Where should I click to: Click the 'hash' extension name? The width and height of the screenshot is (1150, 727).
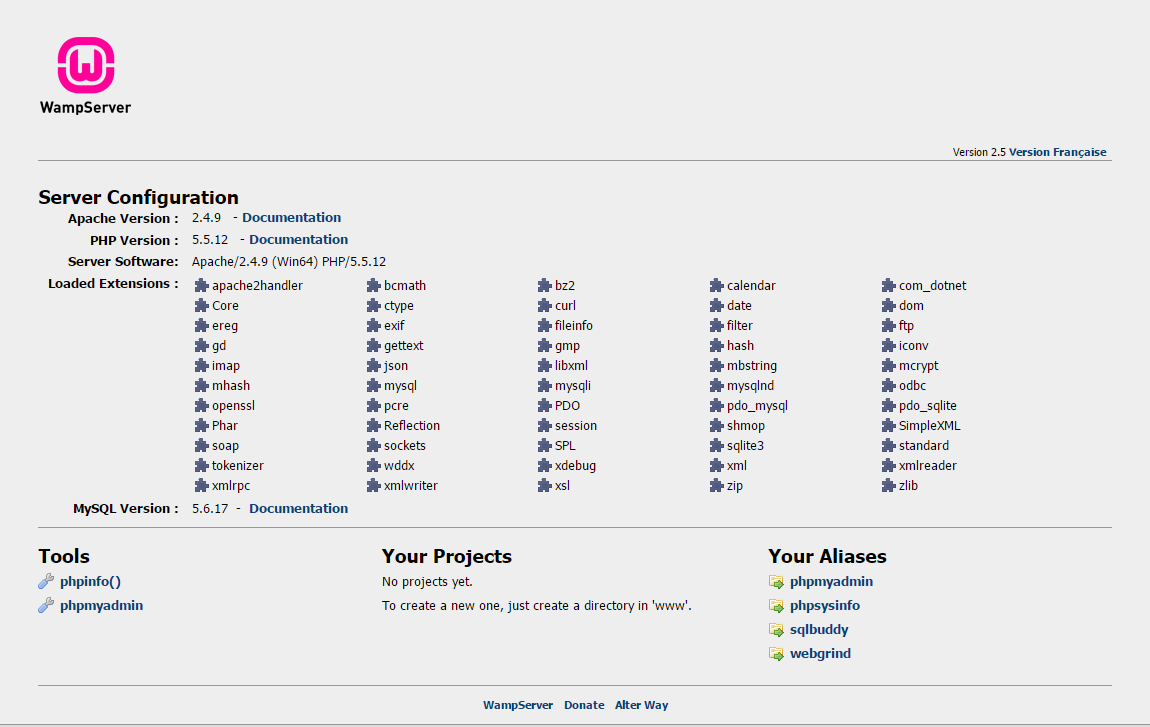740,346
